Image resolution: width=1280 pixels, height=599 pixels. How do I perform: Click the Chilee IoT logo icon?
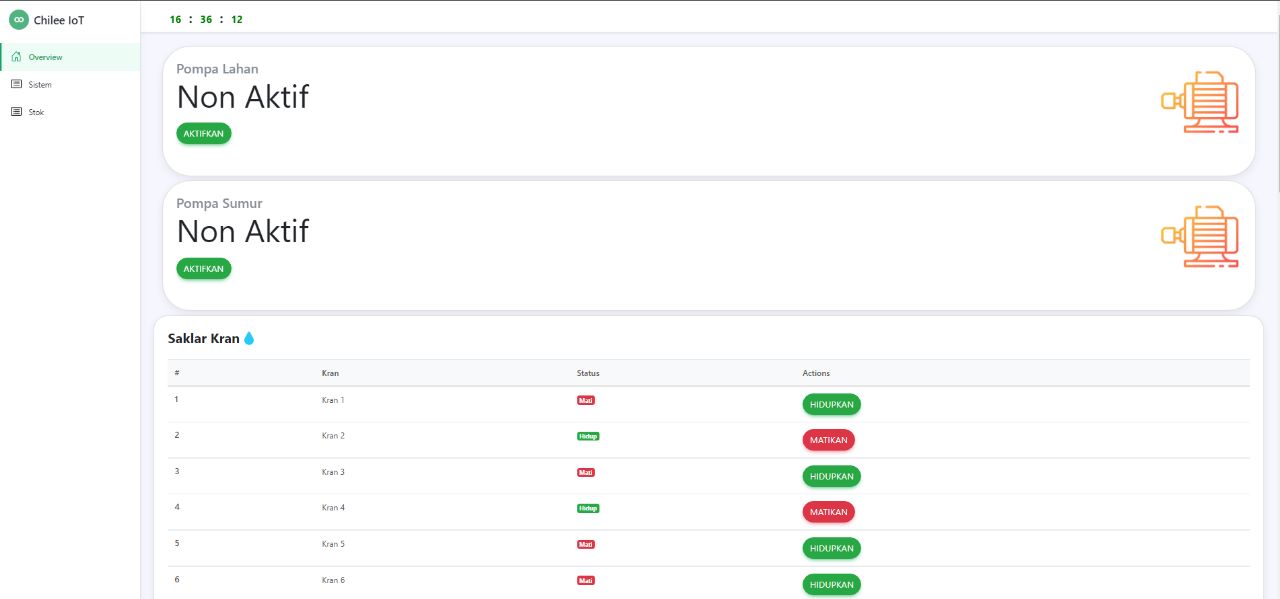(19, 19)
